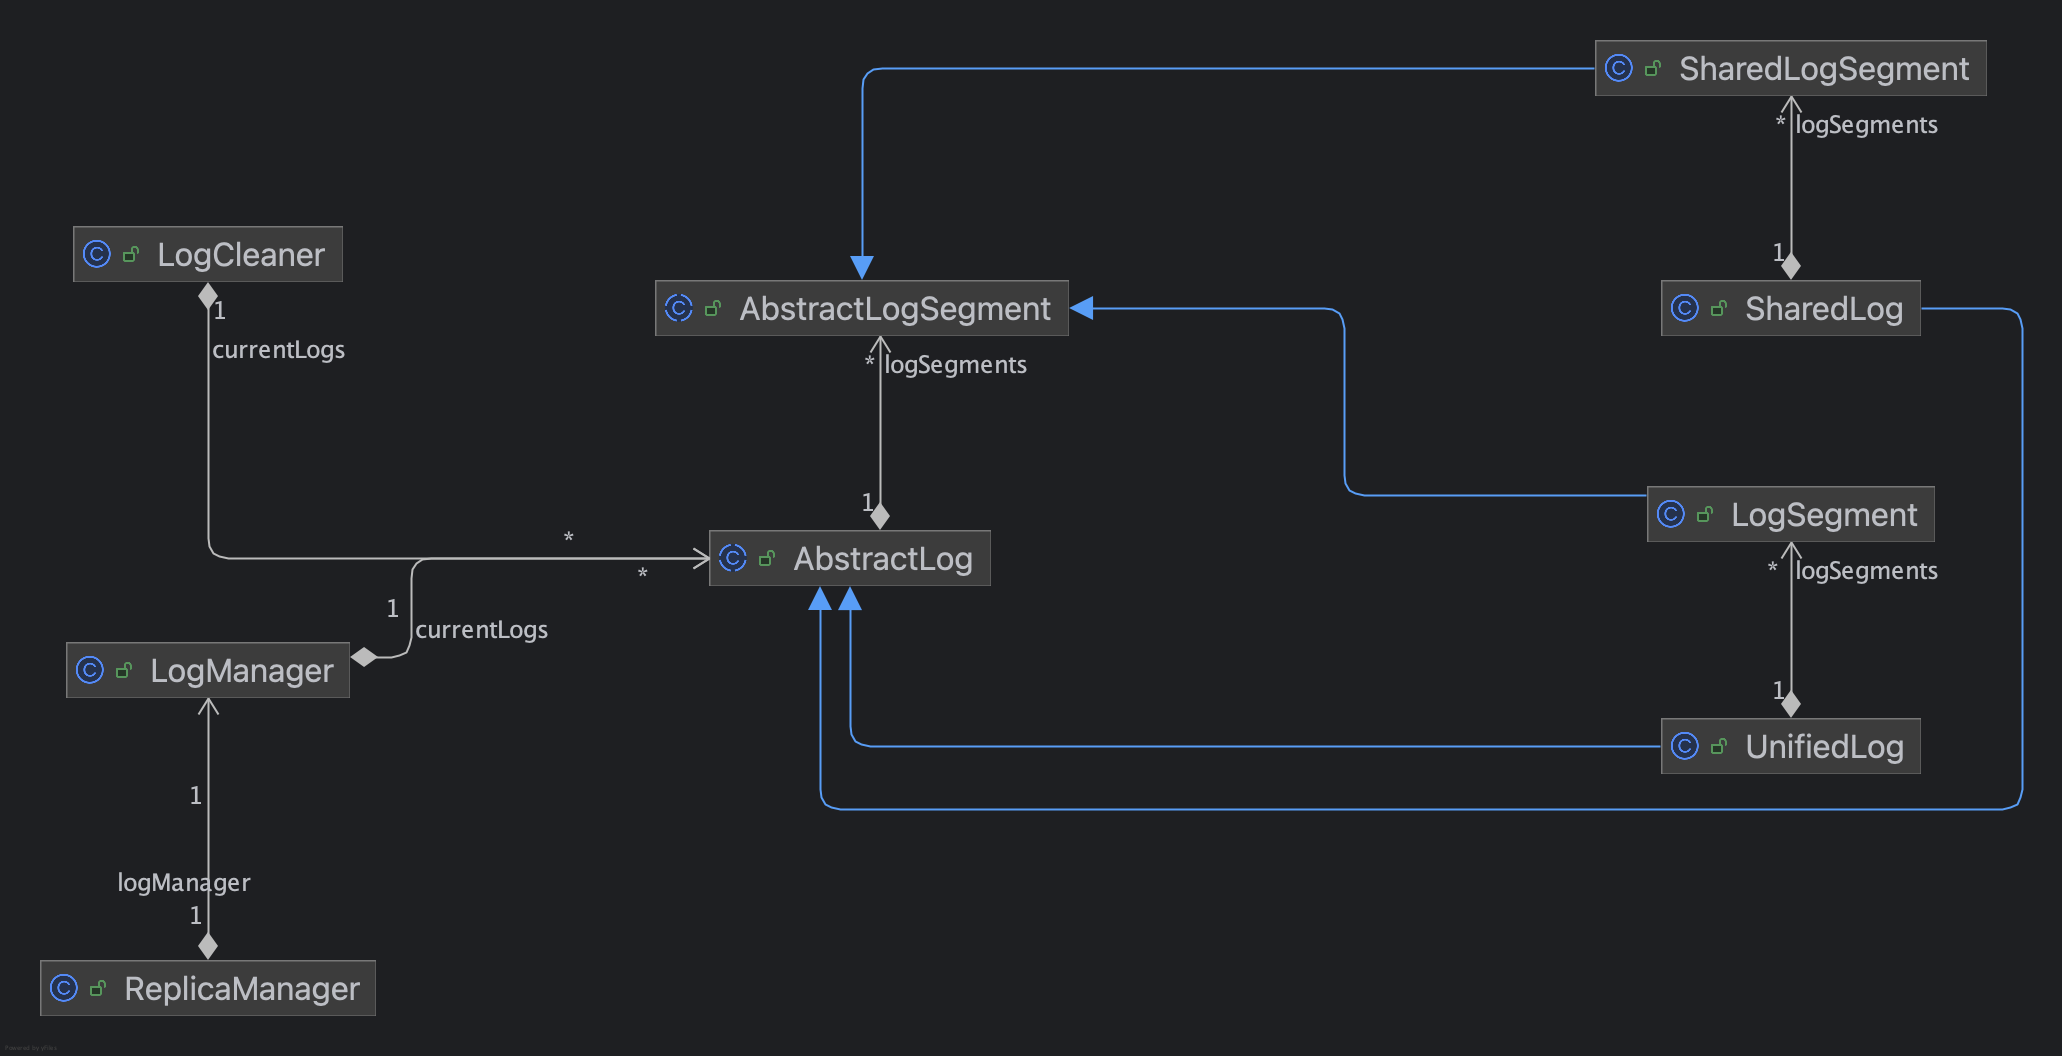Click the class icon beside LogManager

pyautogui.click(x=90, y=670)
